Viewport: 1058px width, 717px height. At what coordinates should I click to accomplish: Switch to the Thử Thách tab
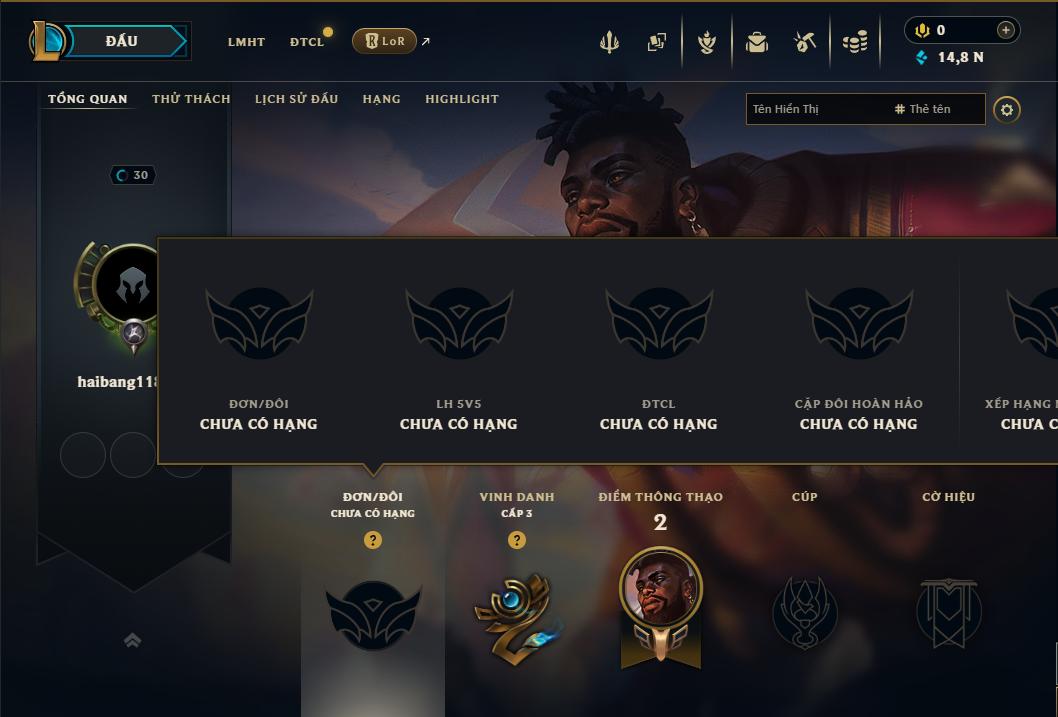[x=191, y=98]
